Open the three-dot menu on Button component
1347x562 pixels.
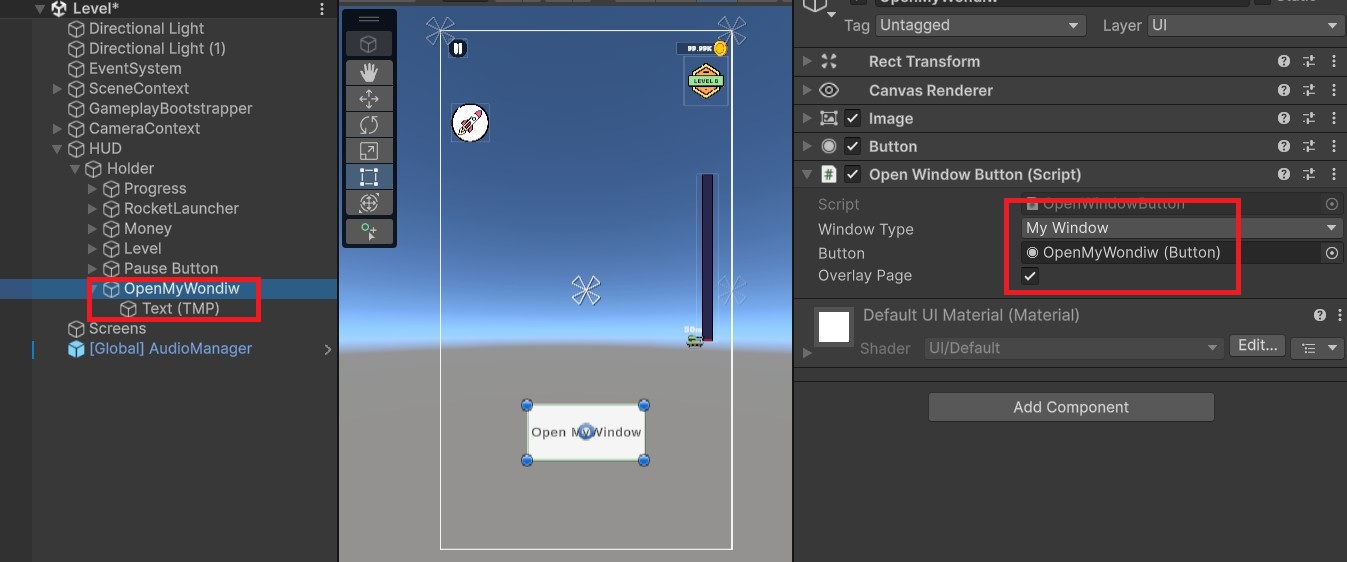(1333, 146)
